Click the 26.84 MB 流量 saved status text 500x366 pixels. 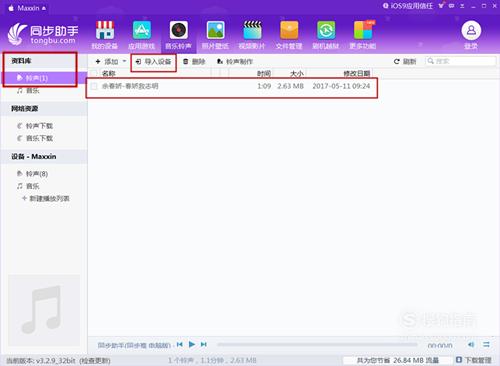(x=416, y=360)
